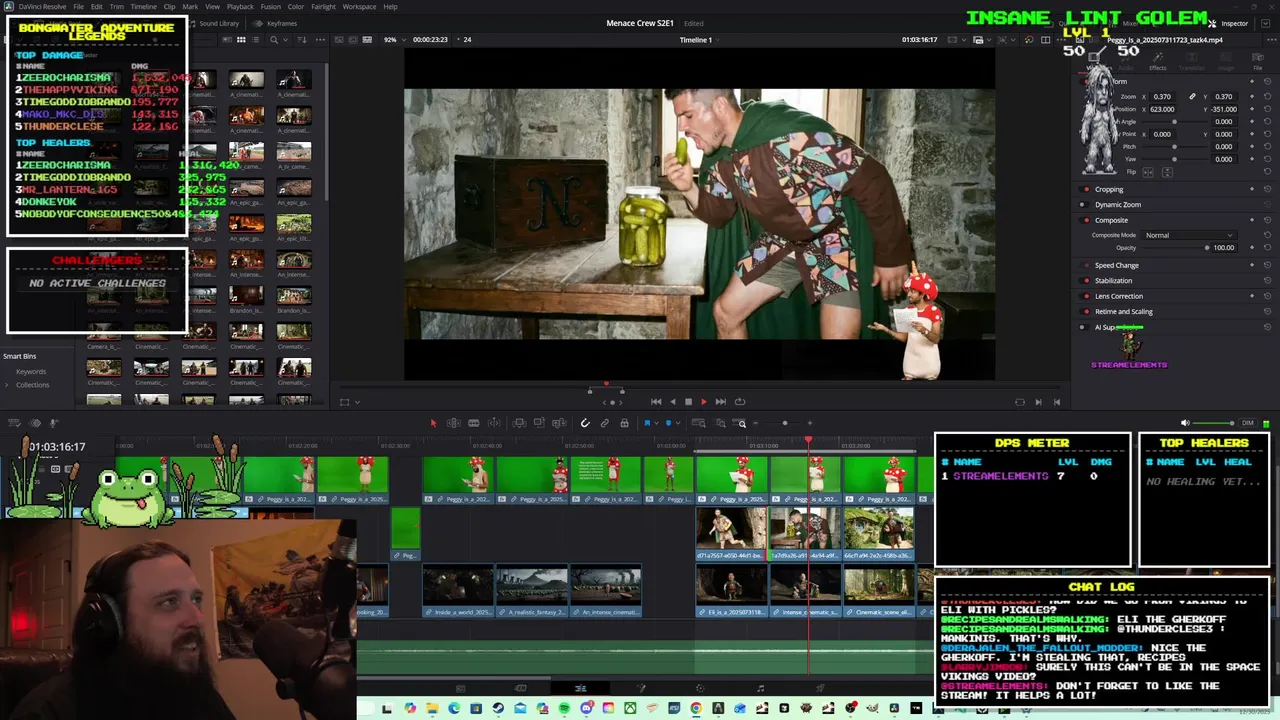Toggle the Stabilization section switch
The height and width of the screenshot is (720, 1280).
1086,281
